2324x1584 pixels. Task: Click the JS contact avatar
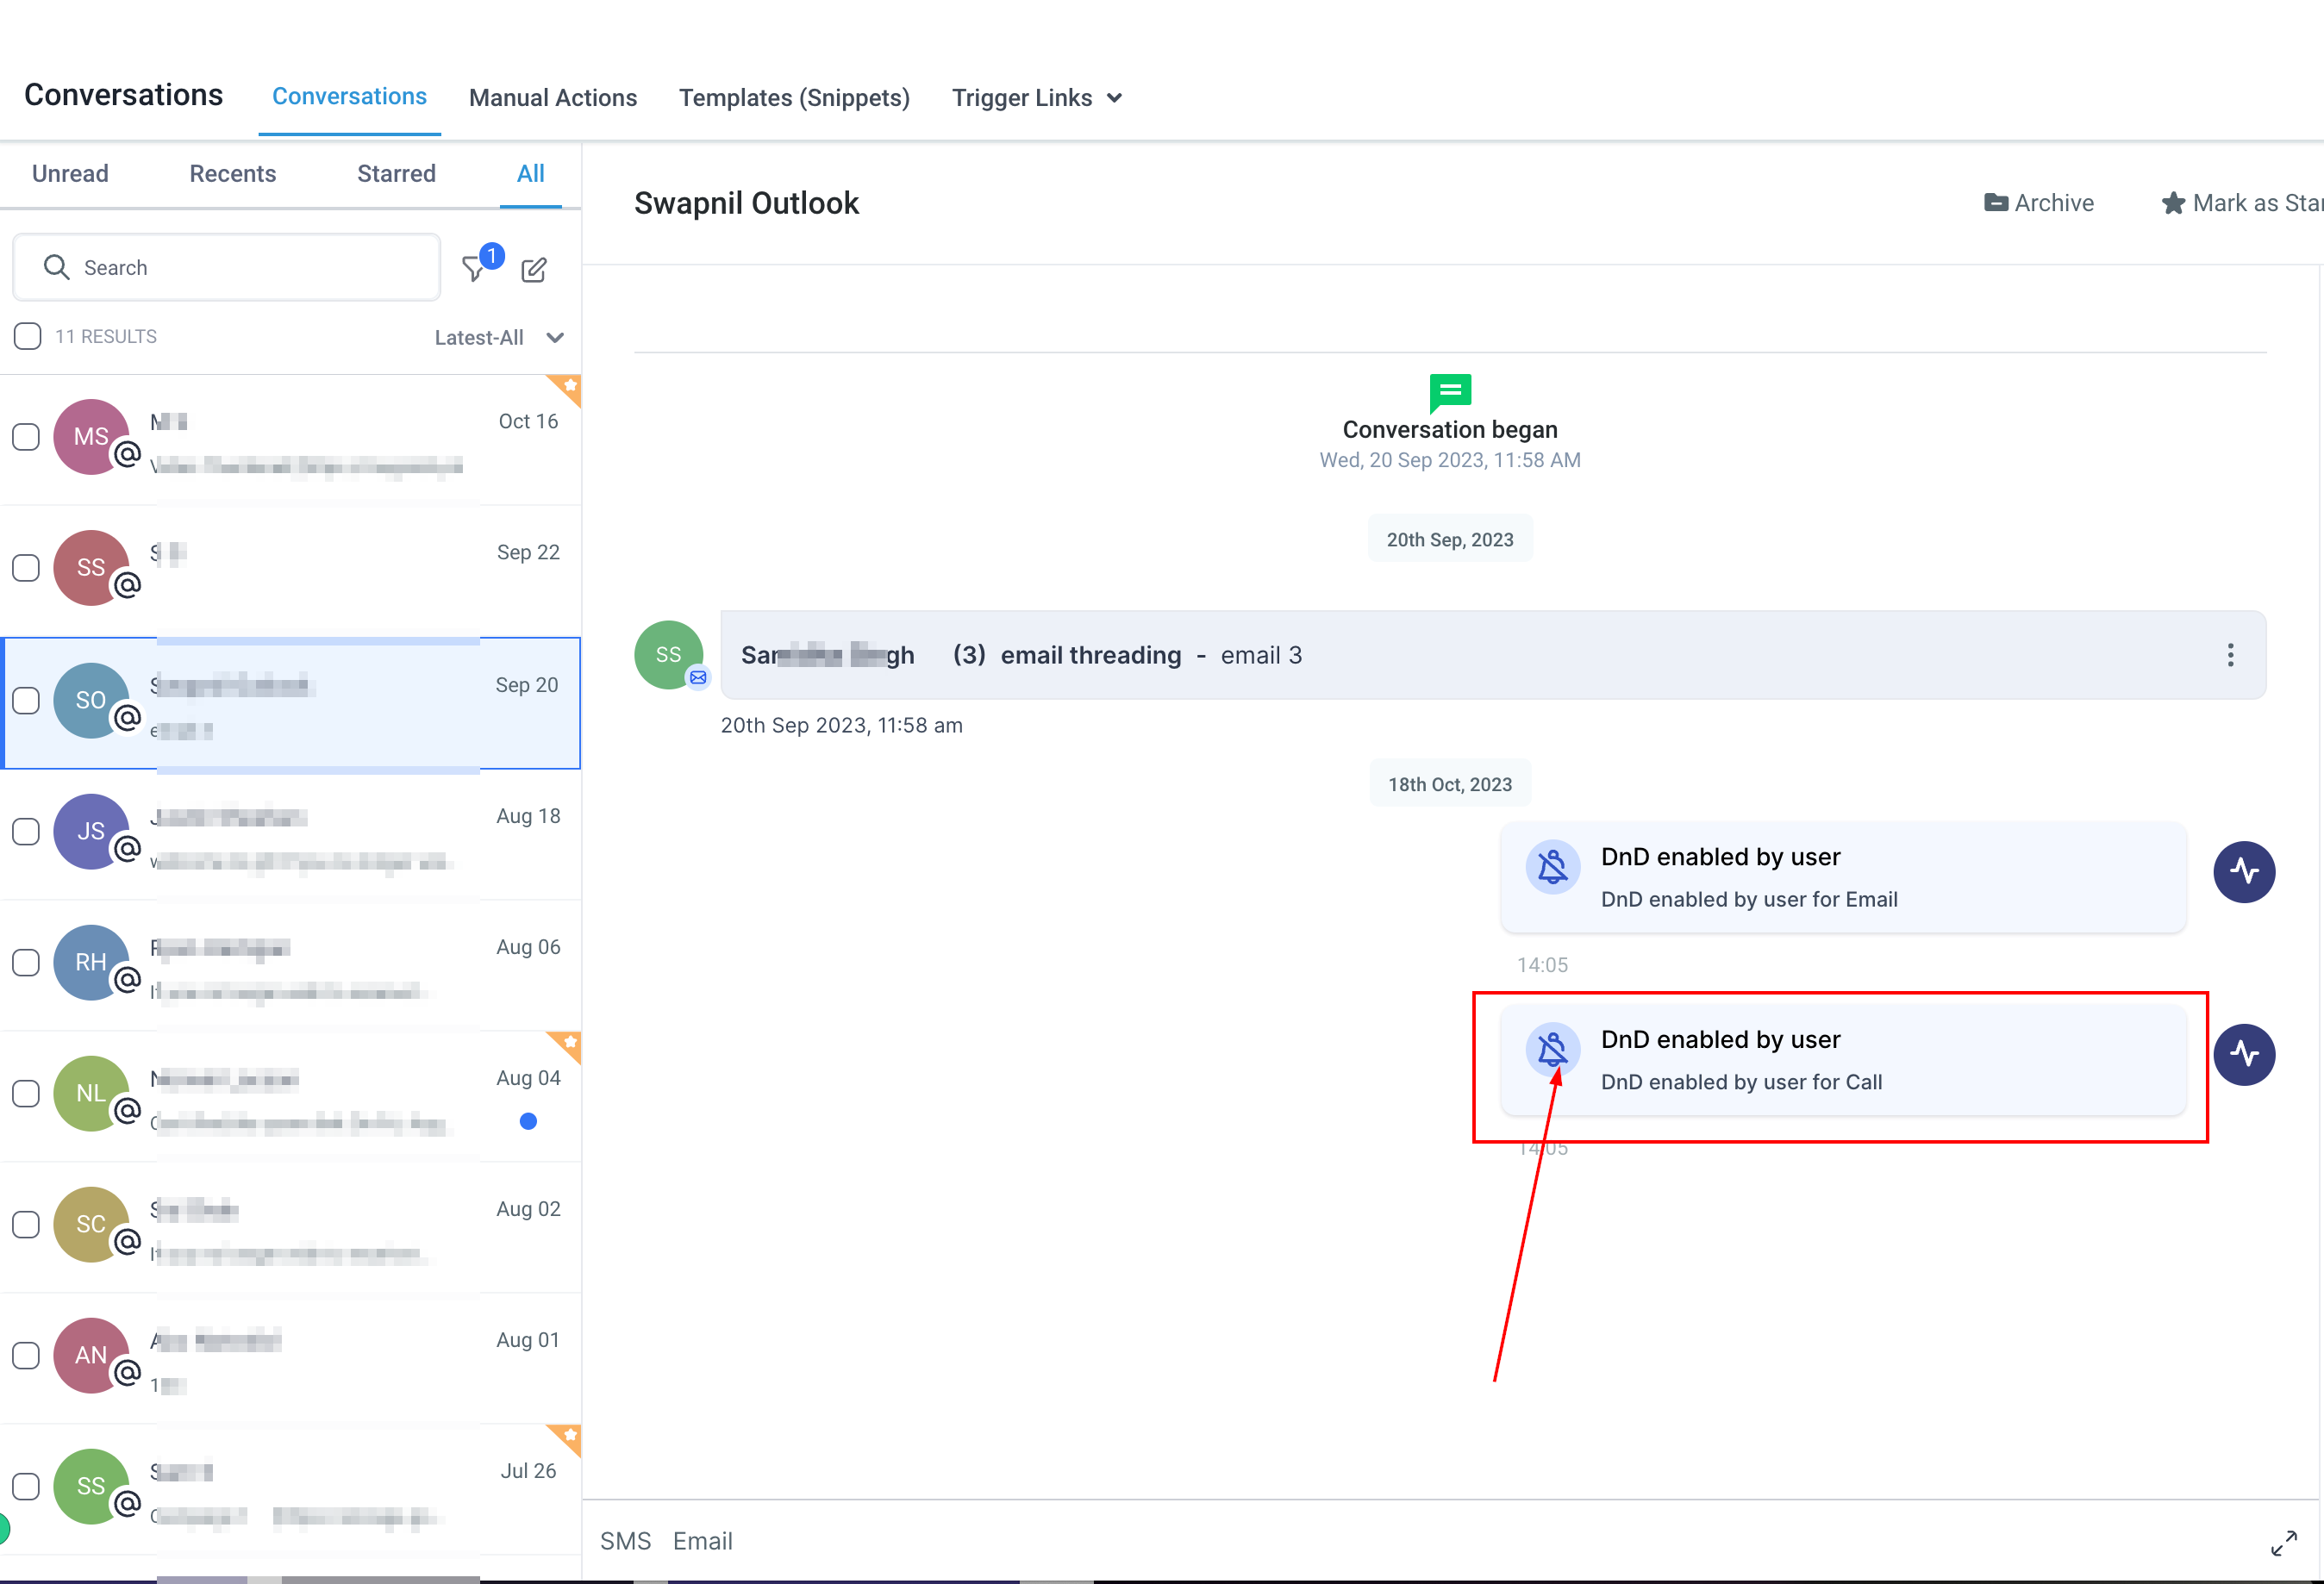point(91,831)
